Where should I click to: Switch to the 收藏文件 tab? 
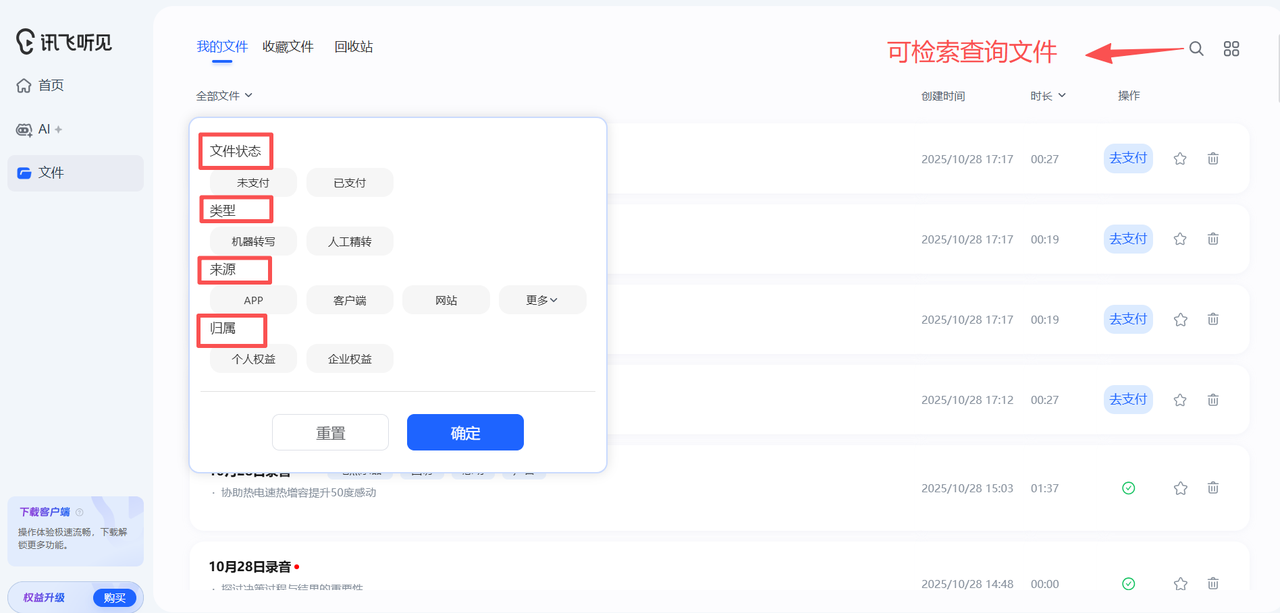(288, 47)
